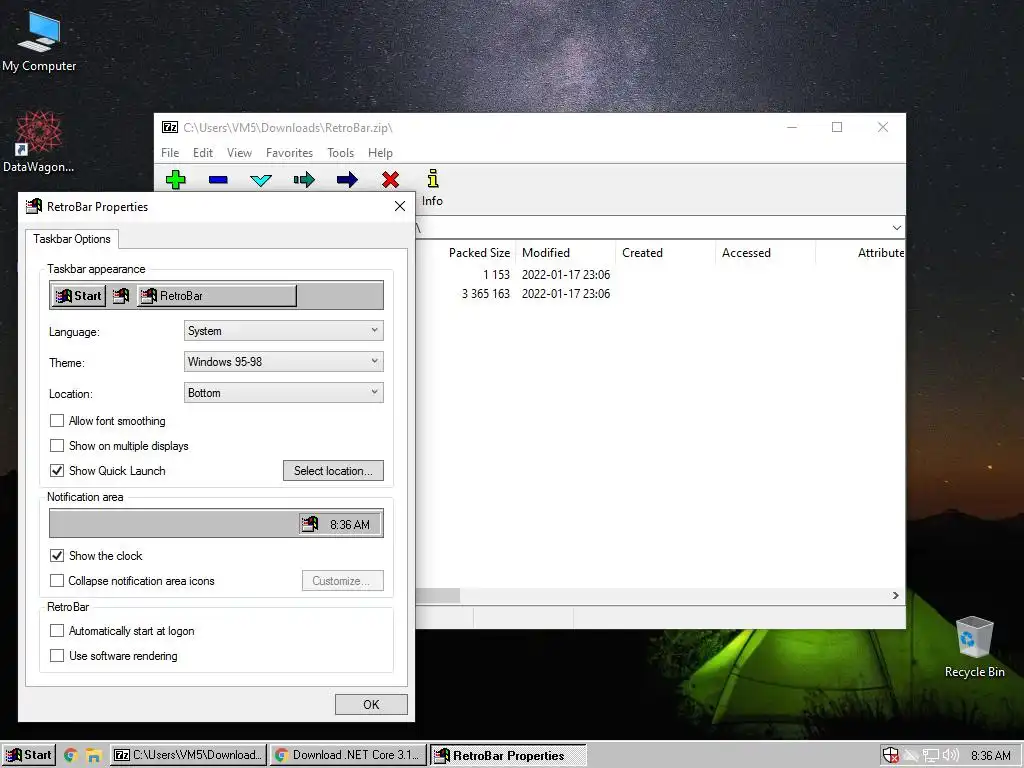Open the Help menu in 7-Zip
This screenshot has width=1024, height=768.
tap(380, 153)
